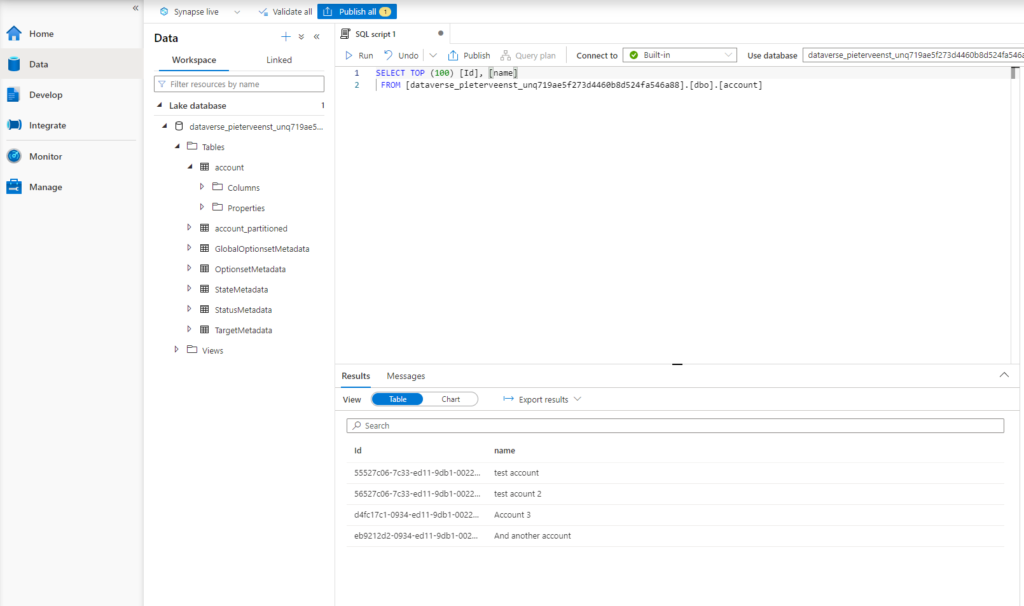
Task: Undo the last edit
Action: [401, 56]
